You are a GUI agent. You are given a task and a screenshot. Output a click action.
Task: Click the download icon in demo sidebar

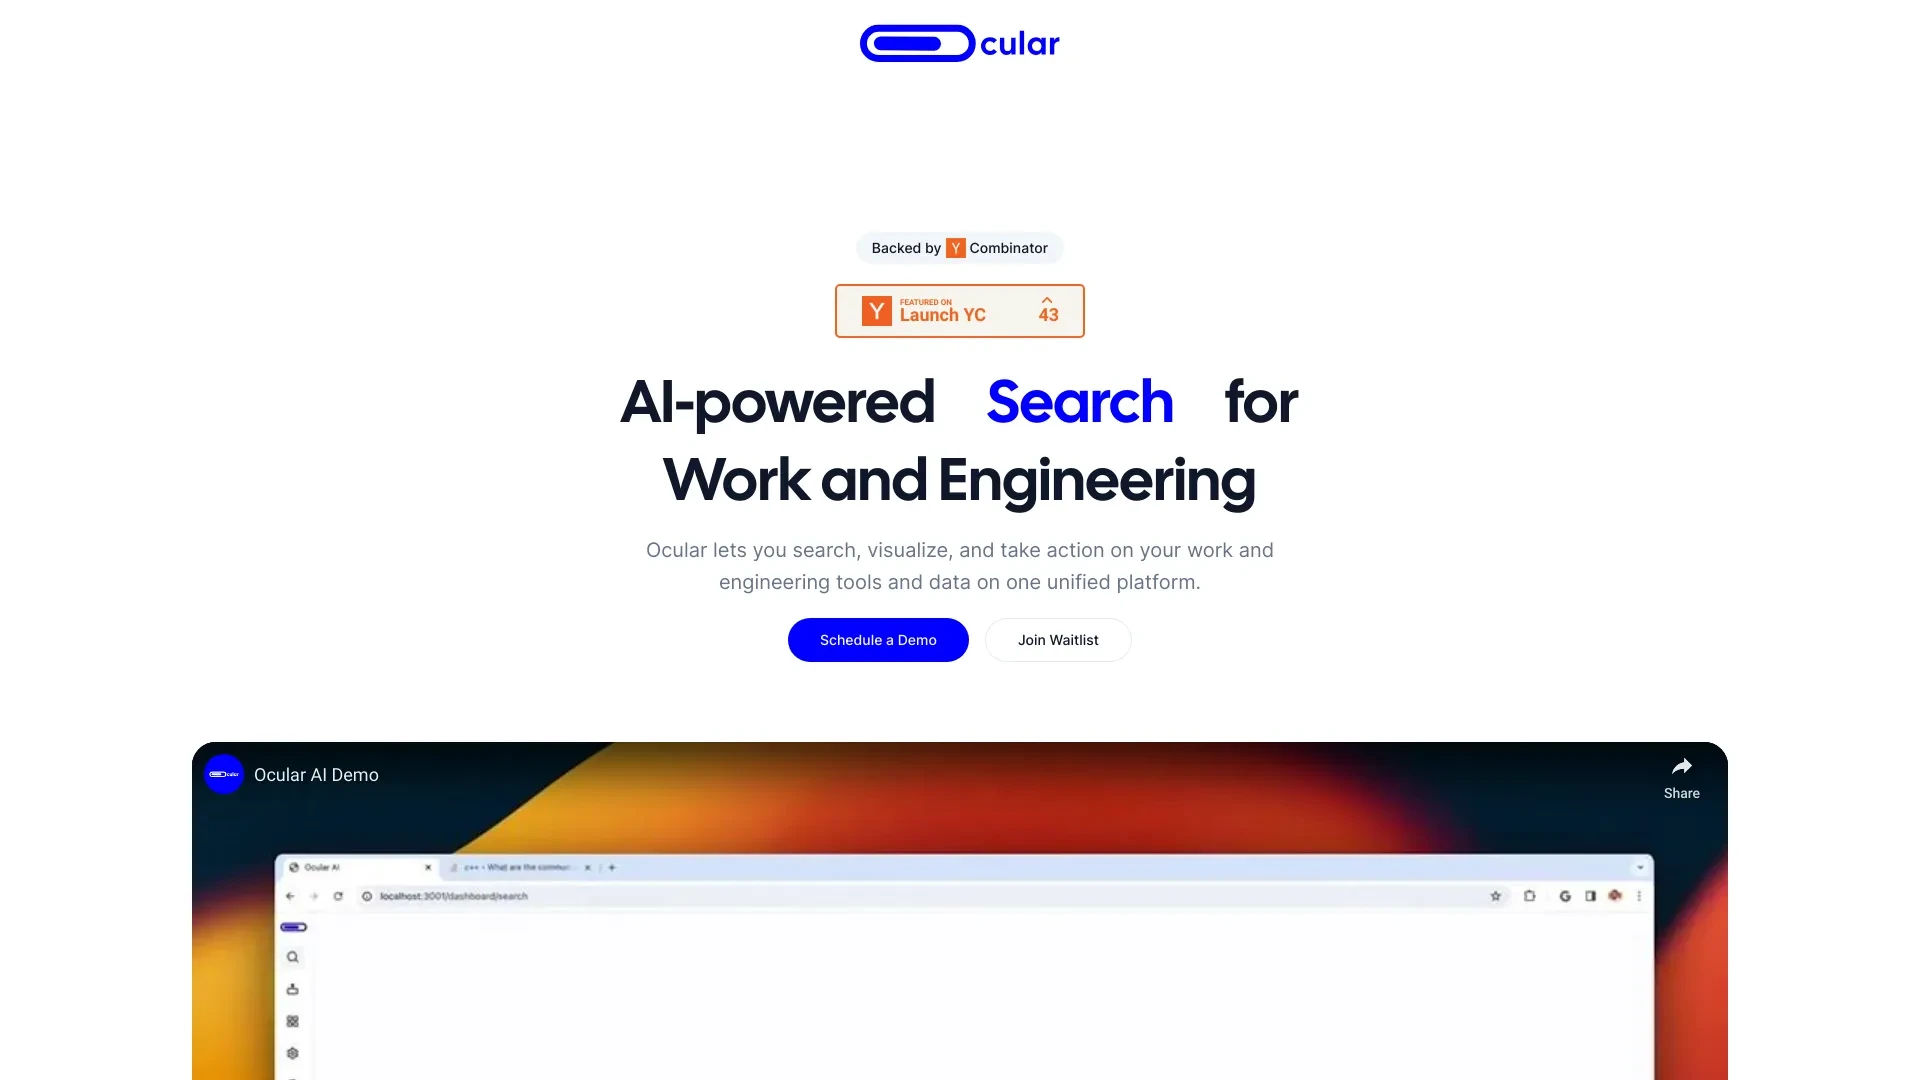[x=293, y=988]
